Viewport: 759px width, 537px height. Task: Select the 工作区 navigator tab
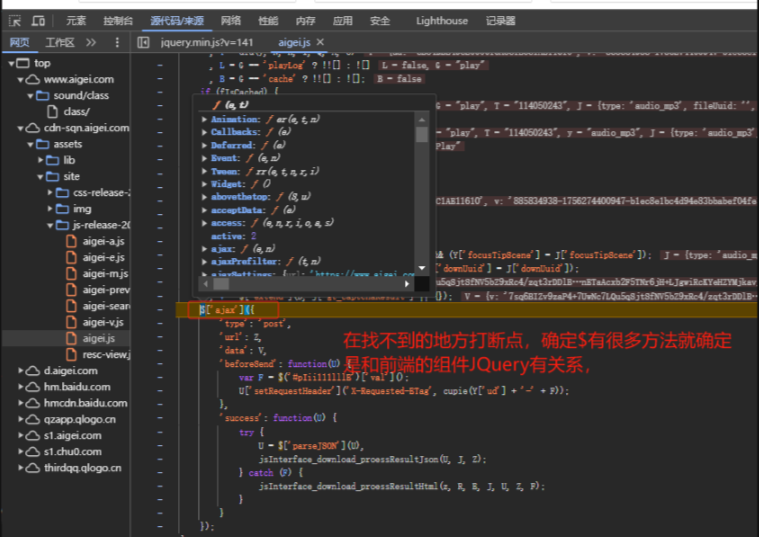click(60, 43)
